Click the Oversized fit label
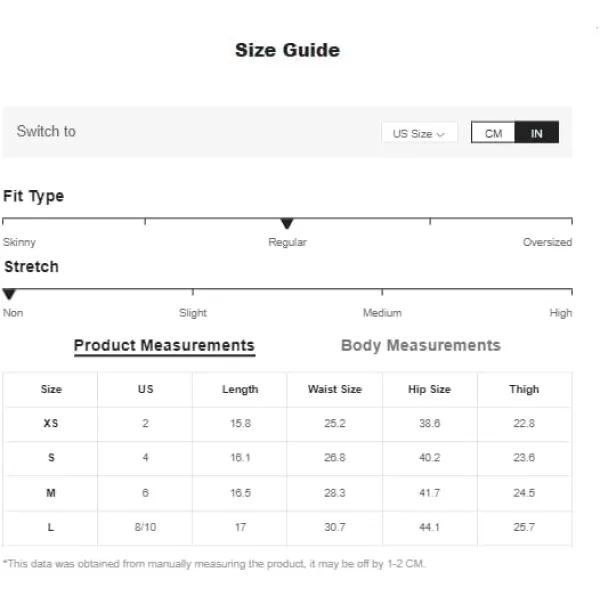600x600 pixels. [x=547, y=242]
